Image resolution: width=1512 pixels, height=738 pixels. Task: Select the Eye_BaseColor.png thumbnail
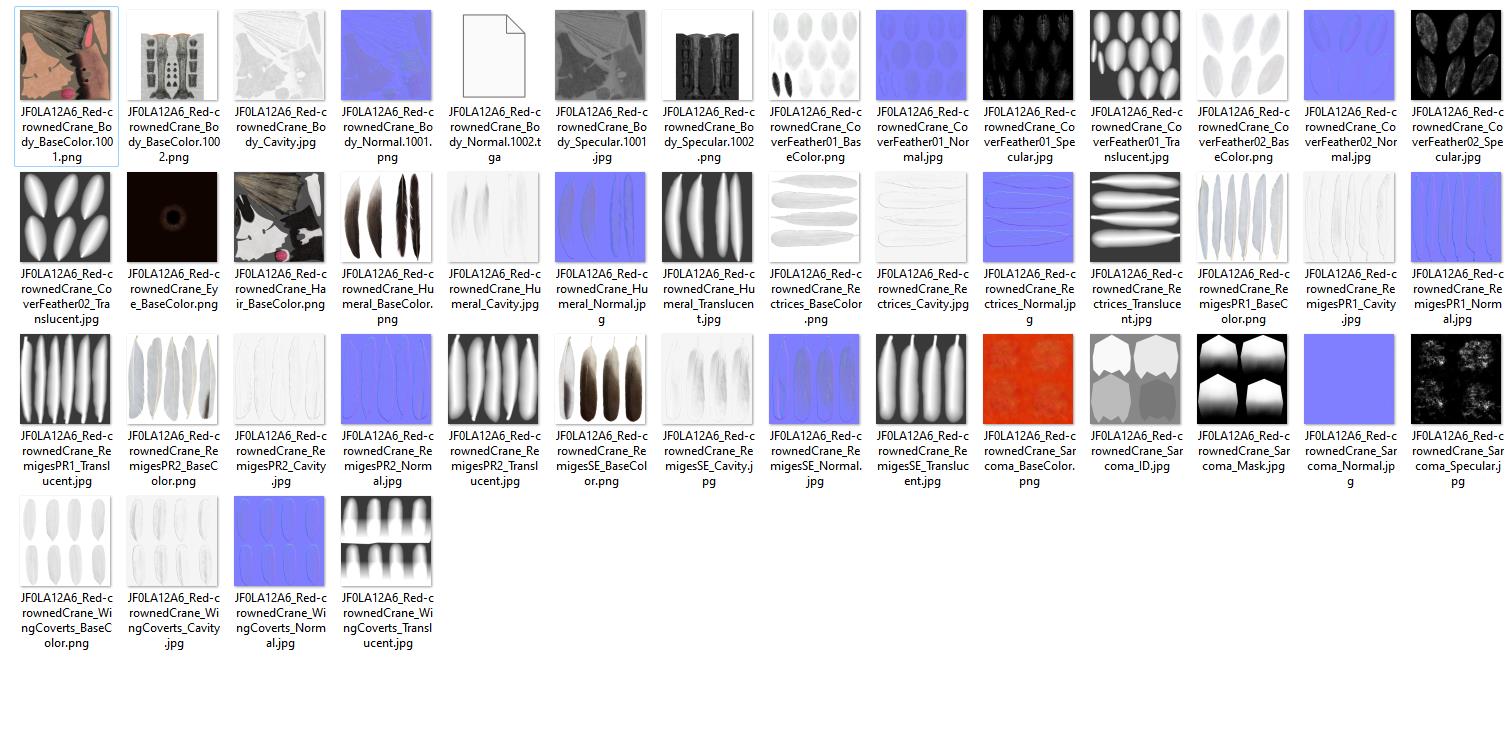tap(173, 217)
